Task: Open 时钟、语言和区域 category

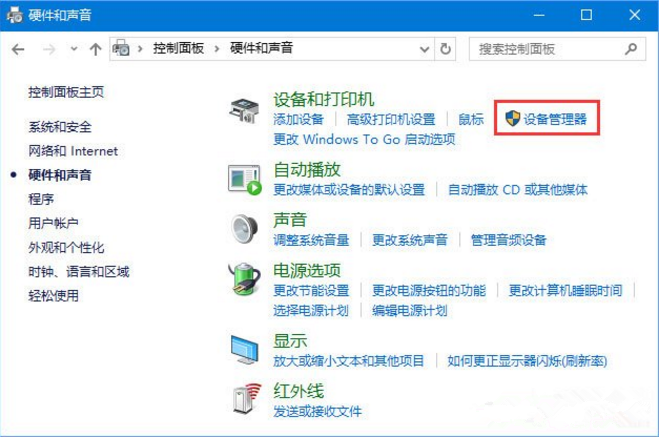Action: pyautogui.click(x=79, y=271)
